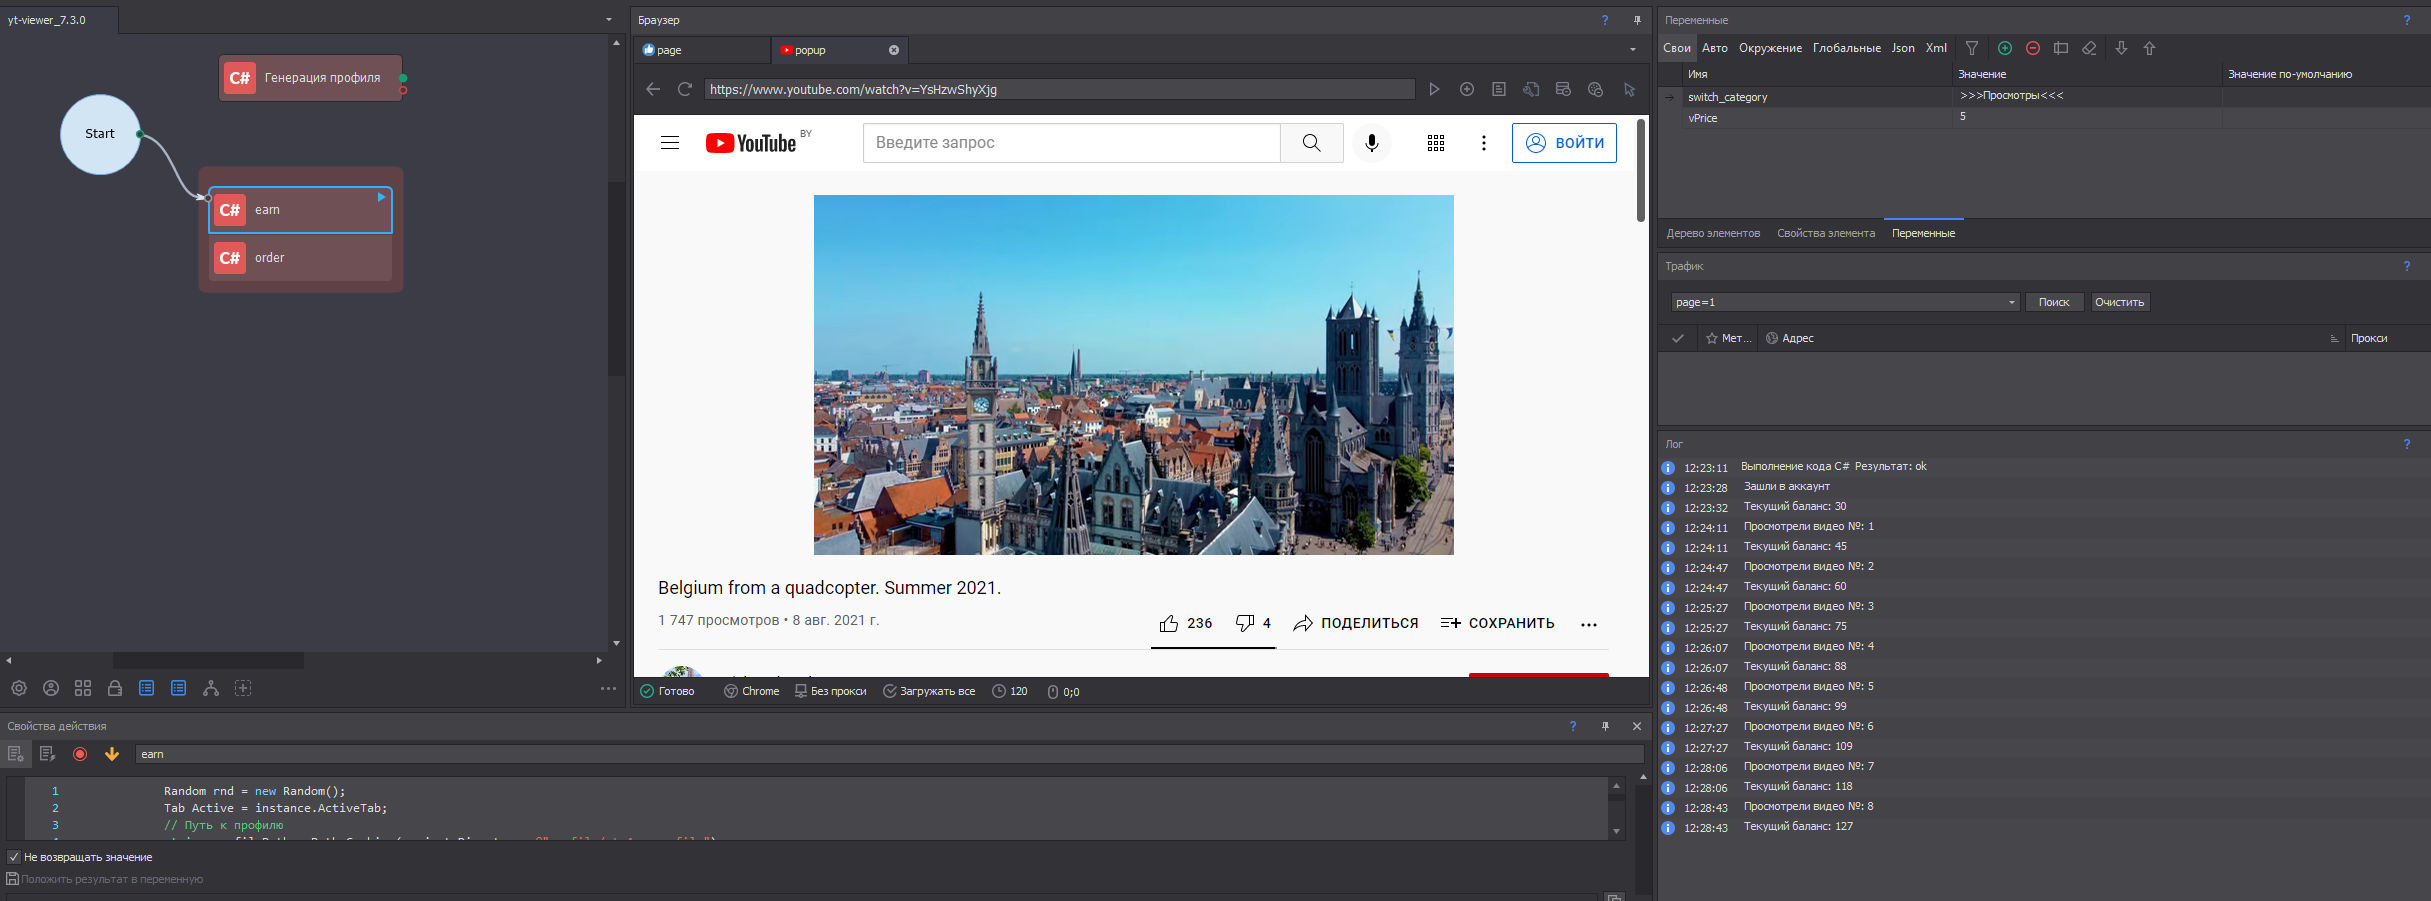Switch to 'Дерево элементов' tab
Screen dimensions: 2431x901
(1712, 233)
